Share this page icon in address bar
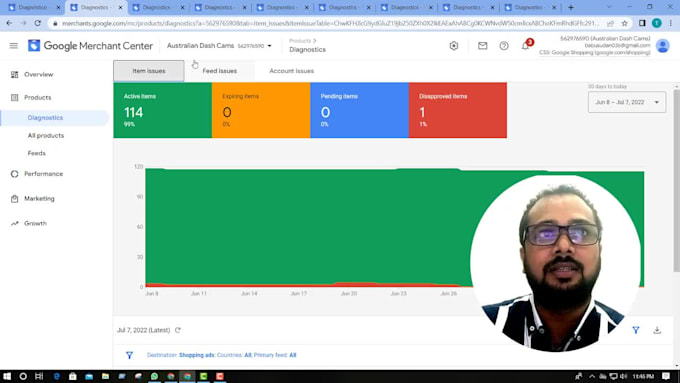 tap(610, 23)
